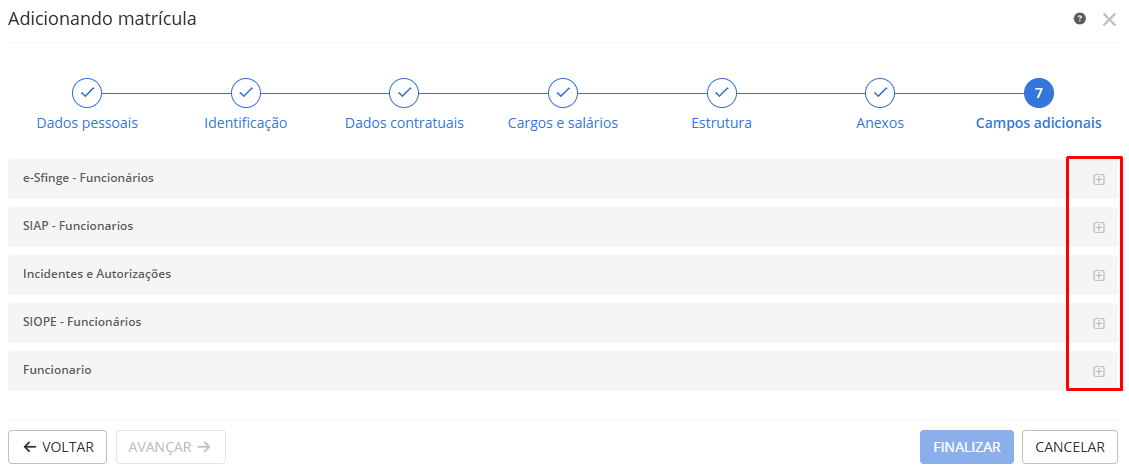This screenshot has width=1129, height=469.
Task: Click the Dados pessoais step checkmark circle
Action: [x=87, y=93]
